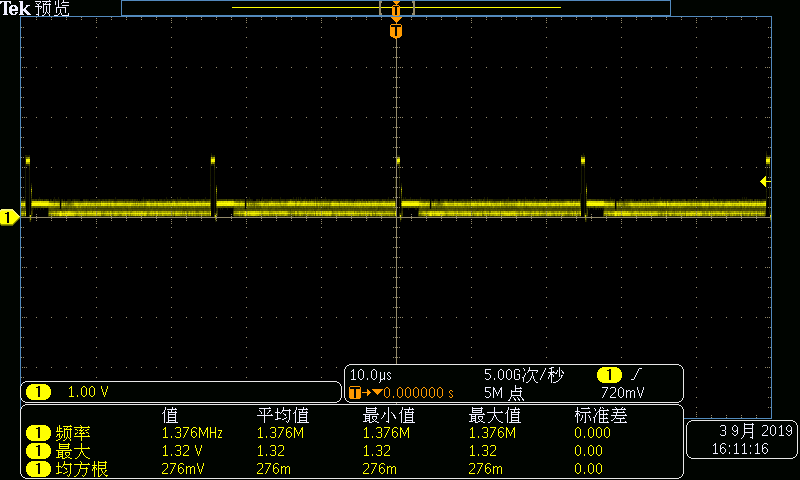
Task: Click the 1.376M minimum frequency value
Action: click(x=386, y=433)
